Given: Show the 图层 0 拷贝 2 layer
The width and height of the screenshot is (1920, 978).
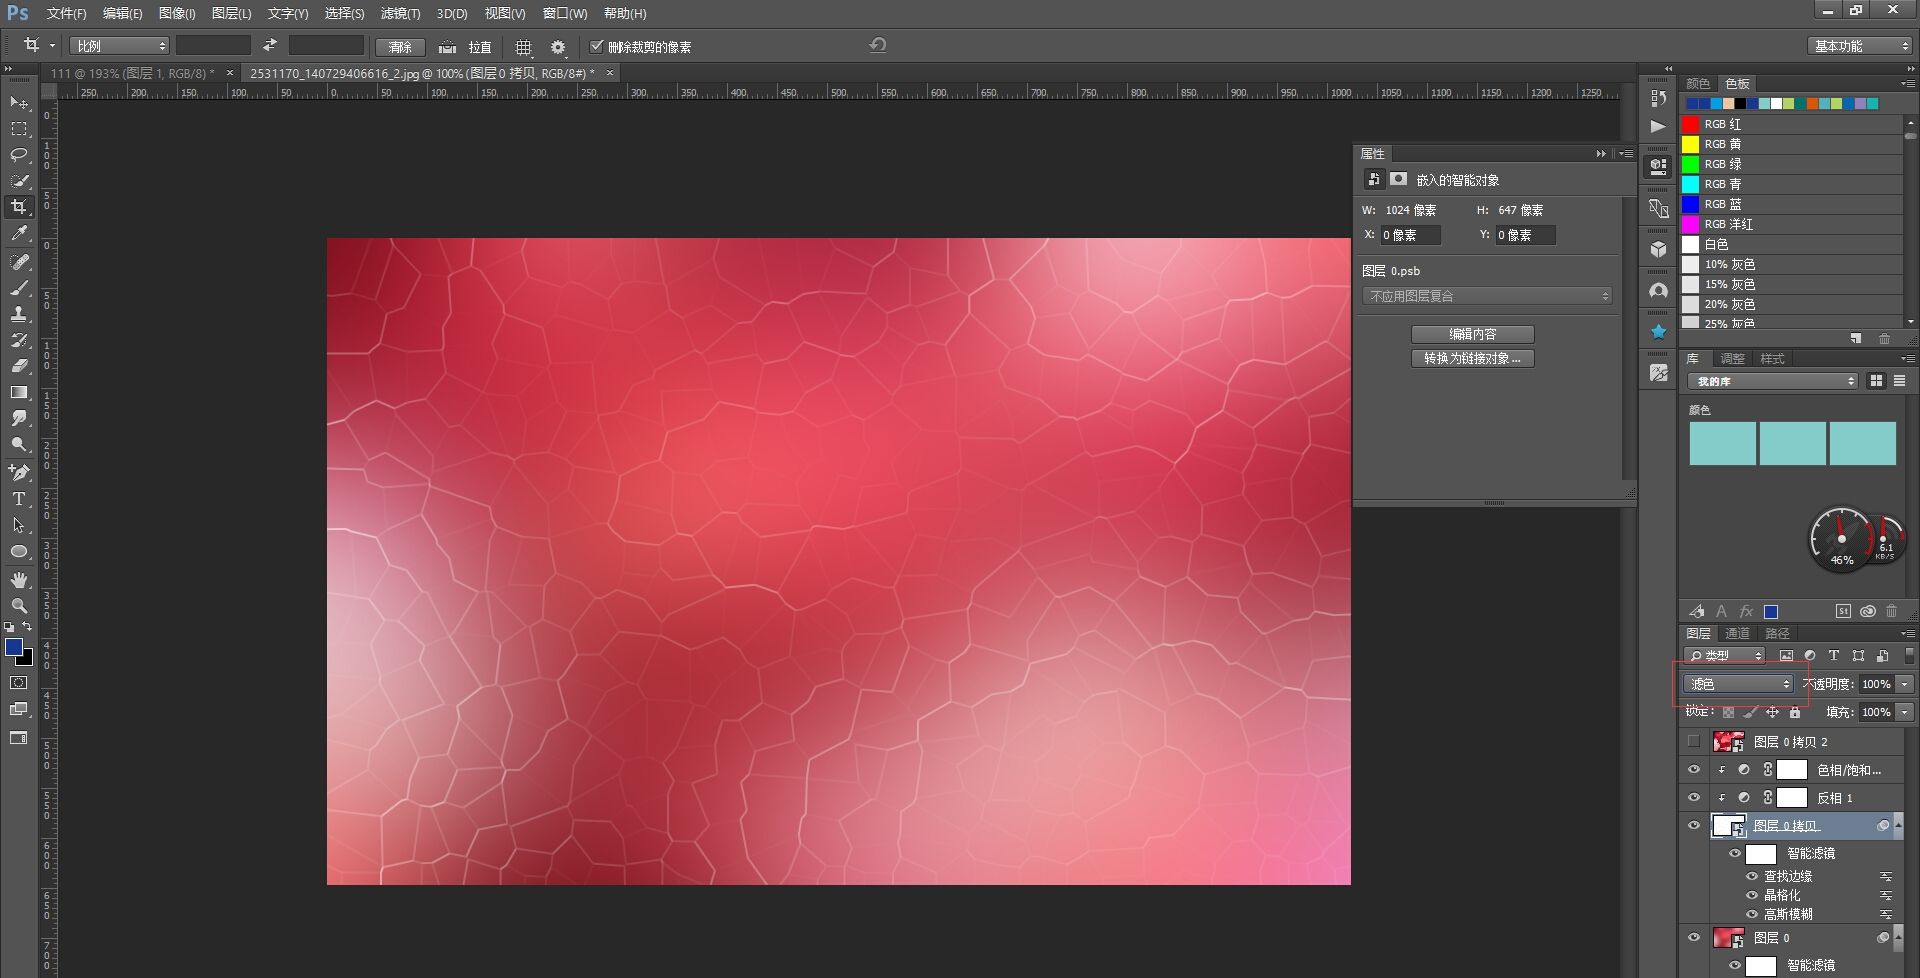Looking at the screenshot, I should click(x=1693, y=742).
